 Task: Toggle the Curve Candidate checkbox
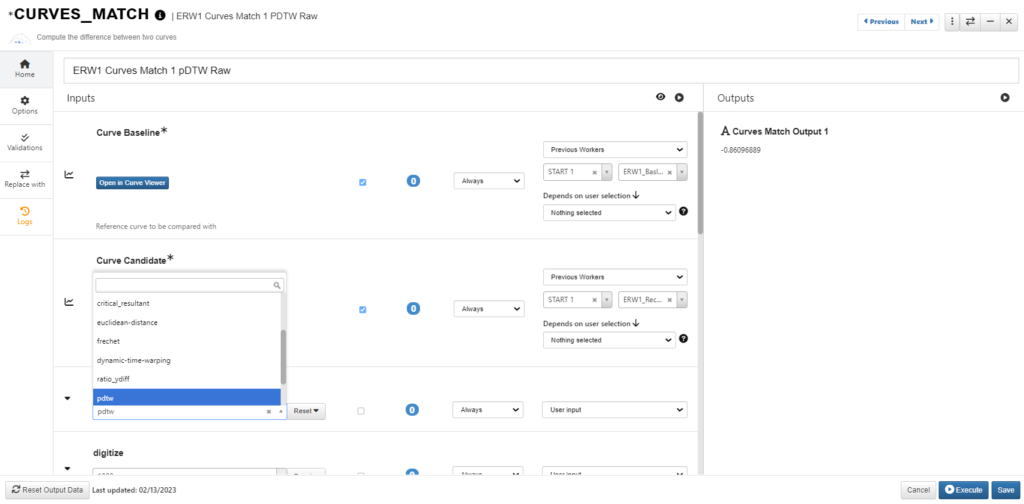362,309
